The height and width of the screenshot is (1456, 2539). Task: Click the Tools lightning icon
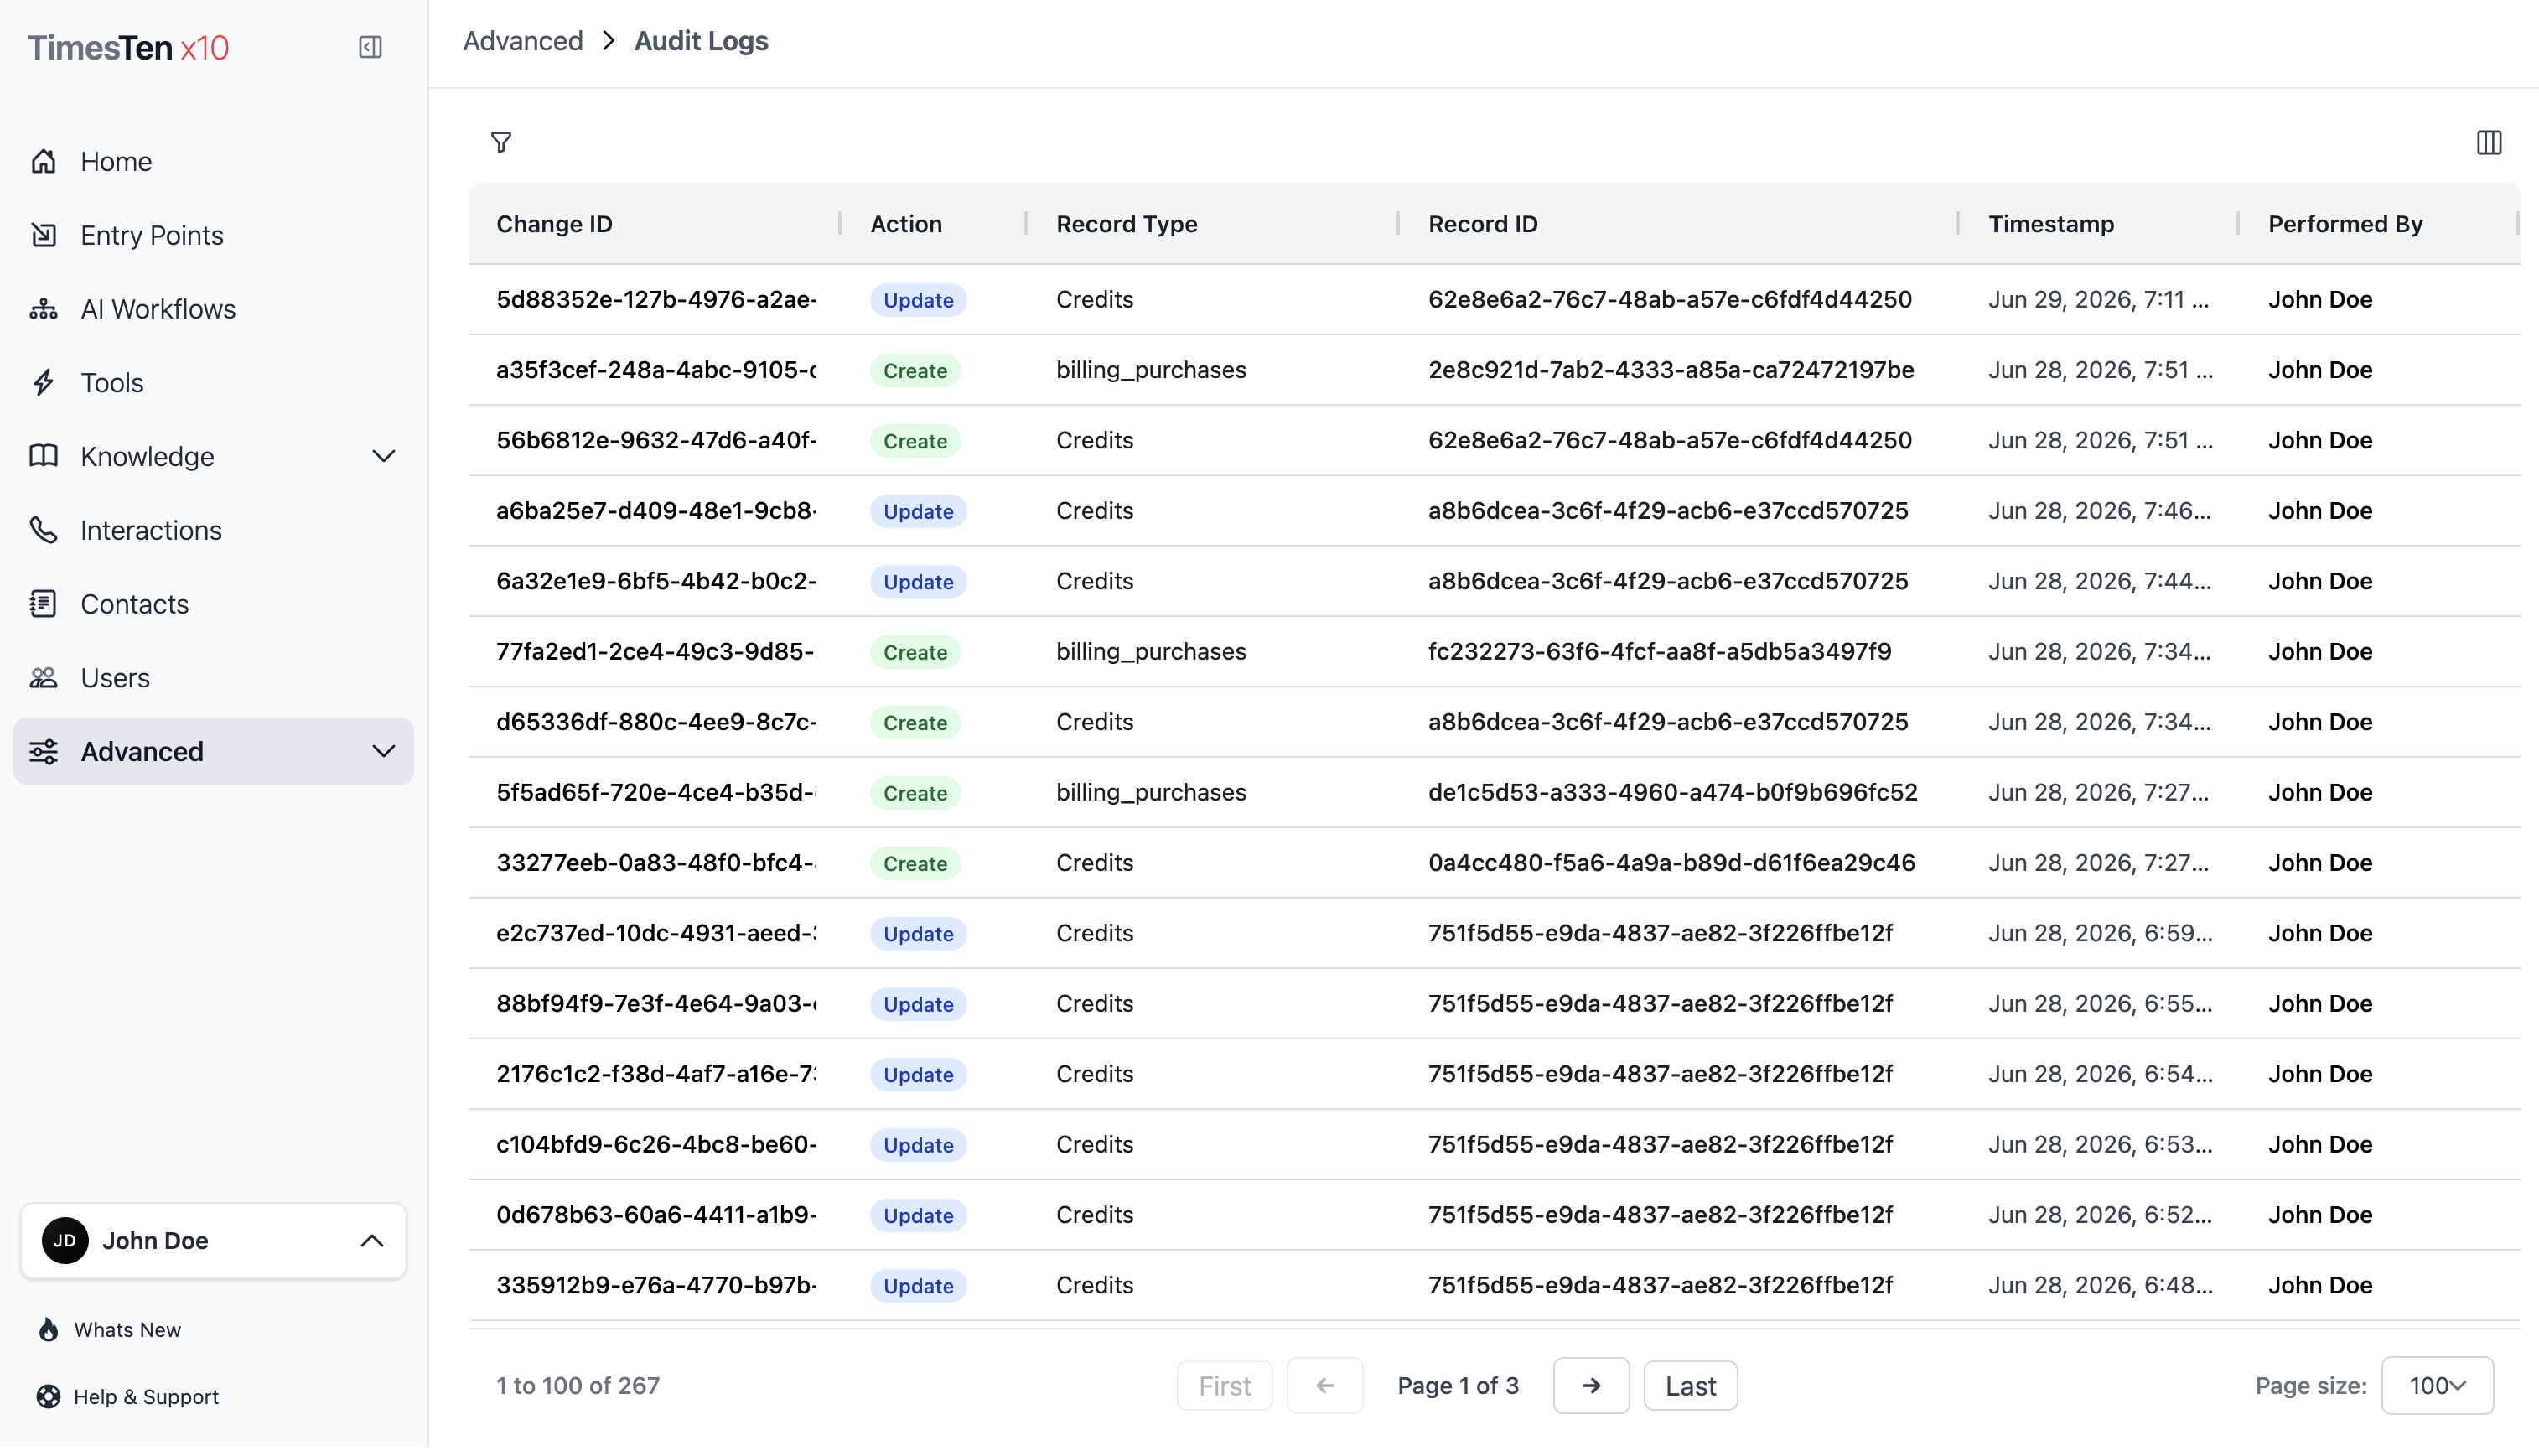click(43, 382)
